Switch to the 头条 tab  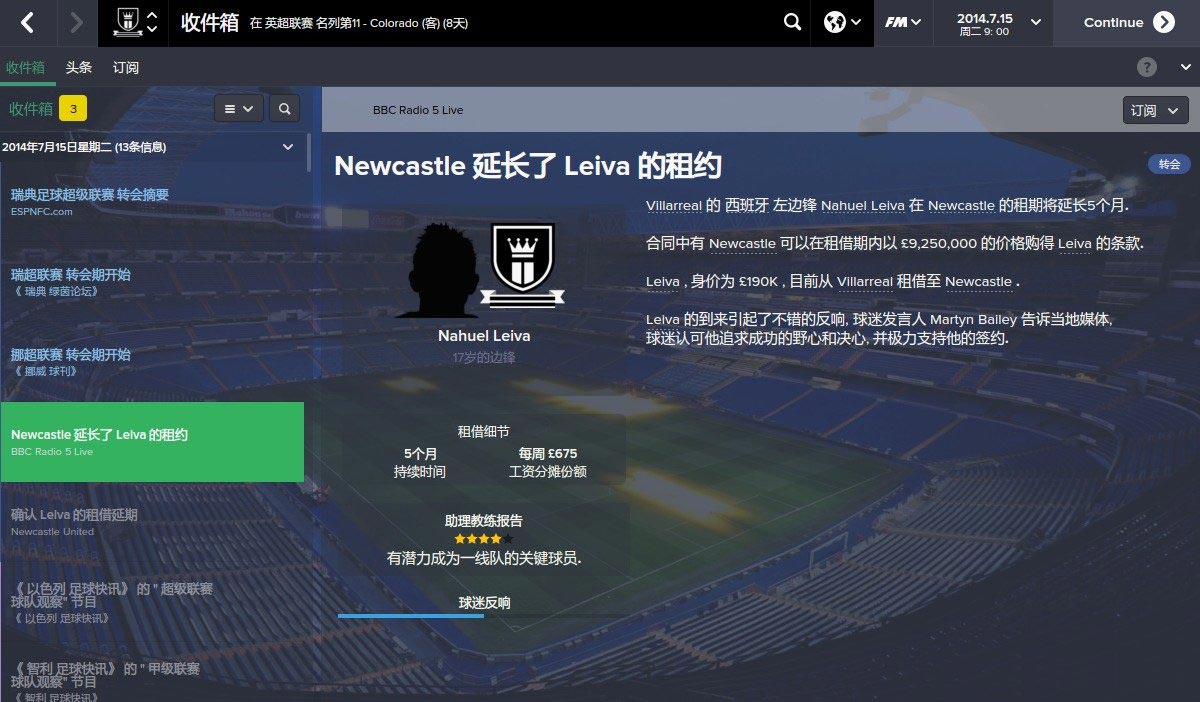(79, 67)
